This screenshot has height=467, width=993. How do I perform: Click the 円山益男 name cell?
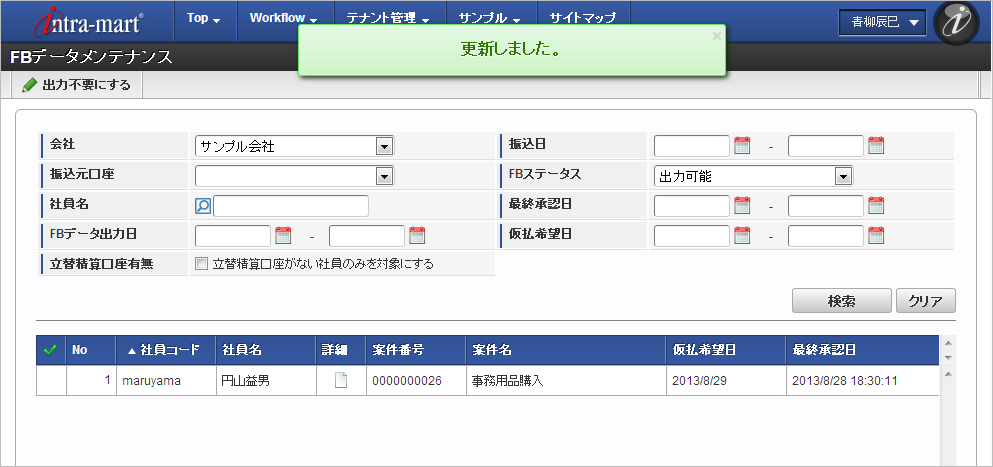pos(266,381)
